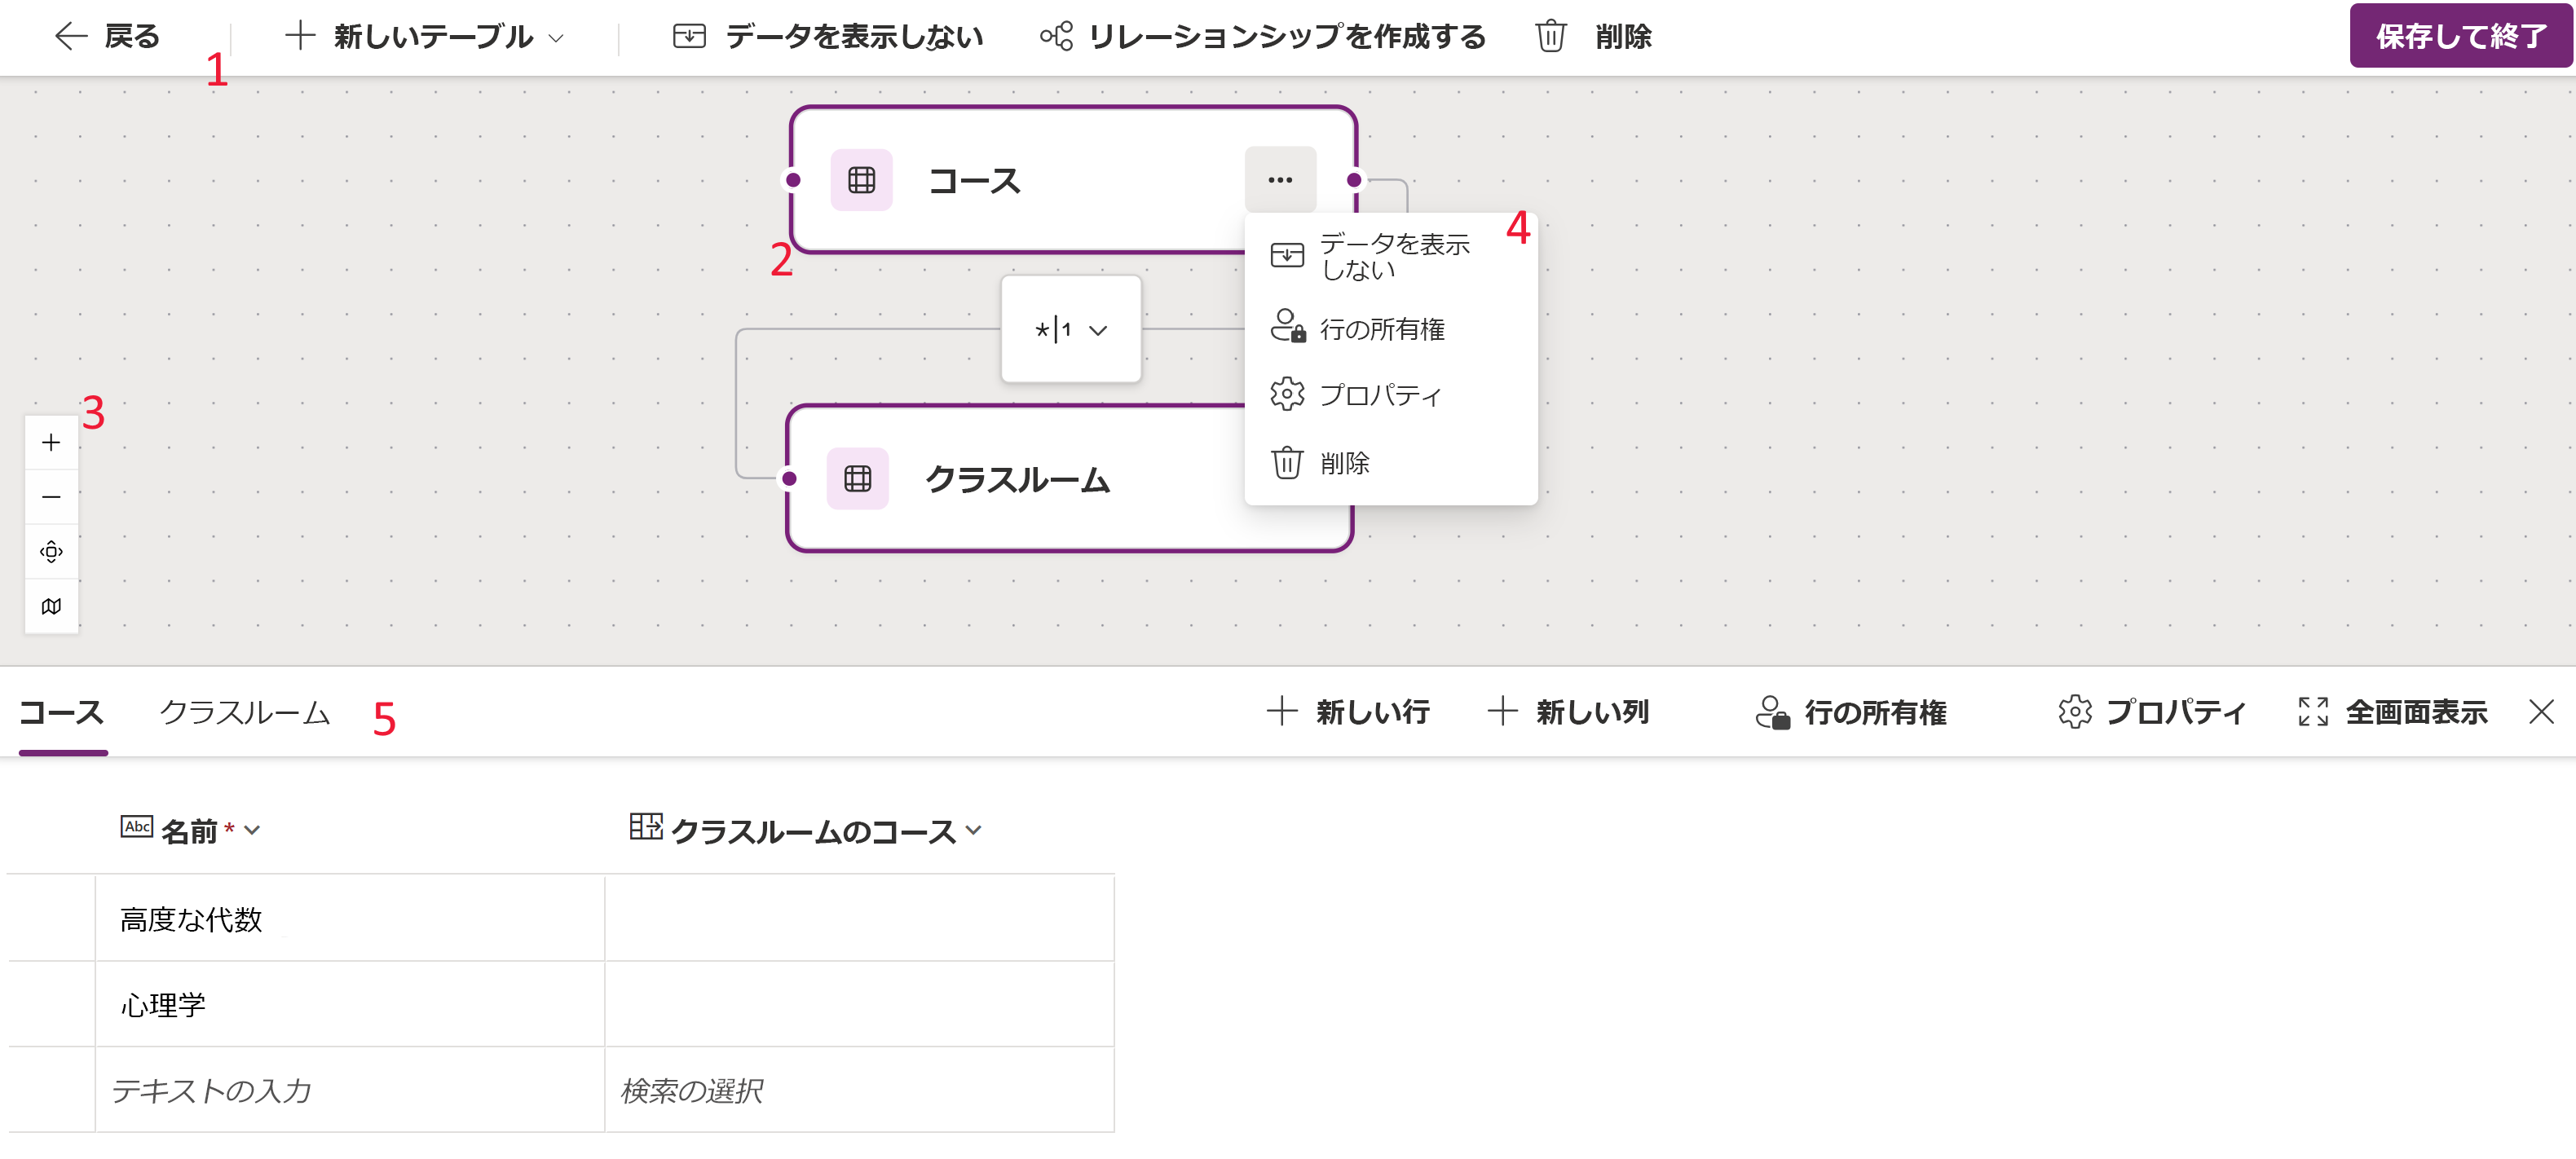The width and height of the screenshot is (2576, 1159).
Task: Click the zoom out minus icon
Action: click(51, 497)
